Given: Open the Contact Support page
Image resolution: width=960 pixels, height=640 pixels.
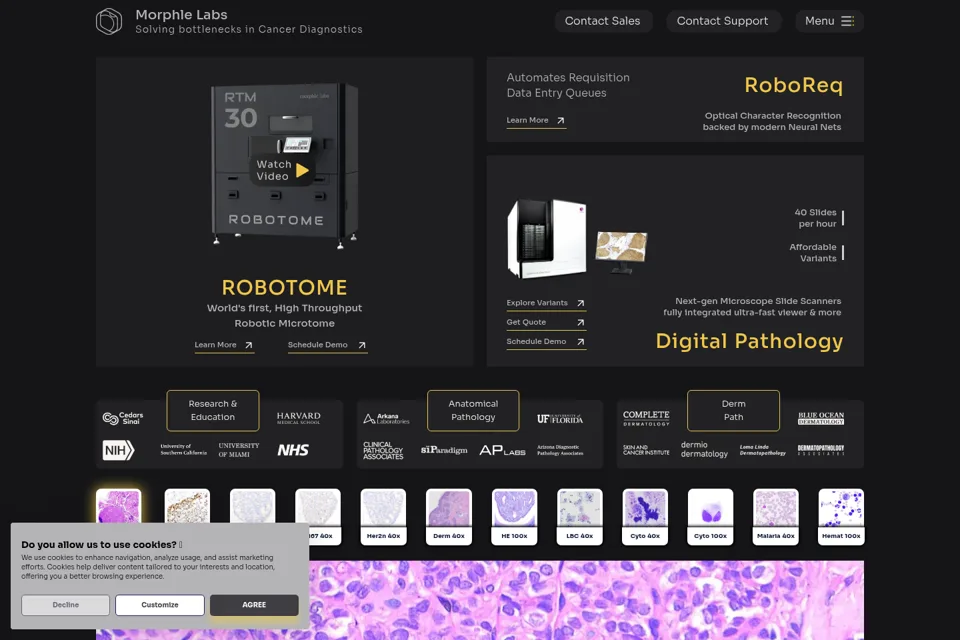Looking at the screenshot, I should tap(722, 21).
